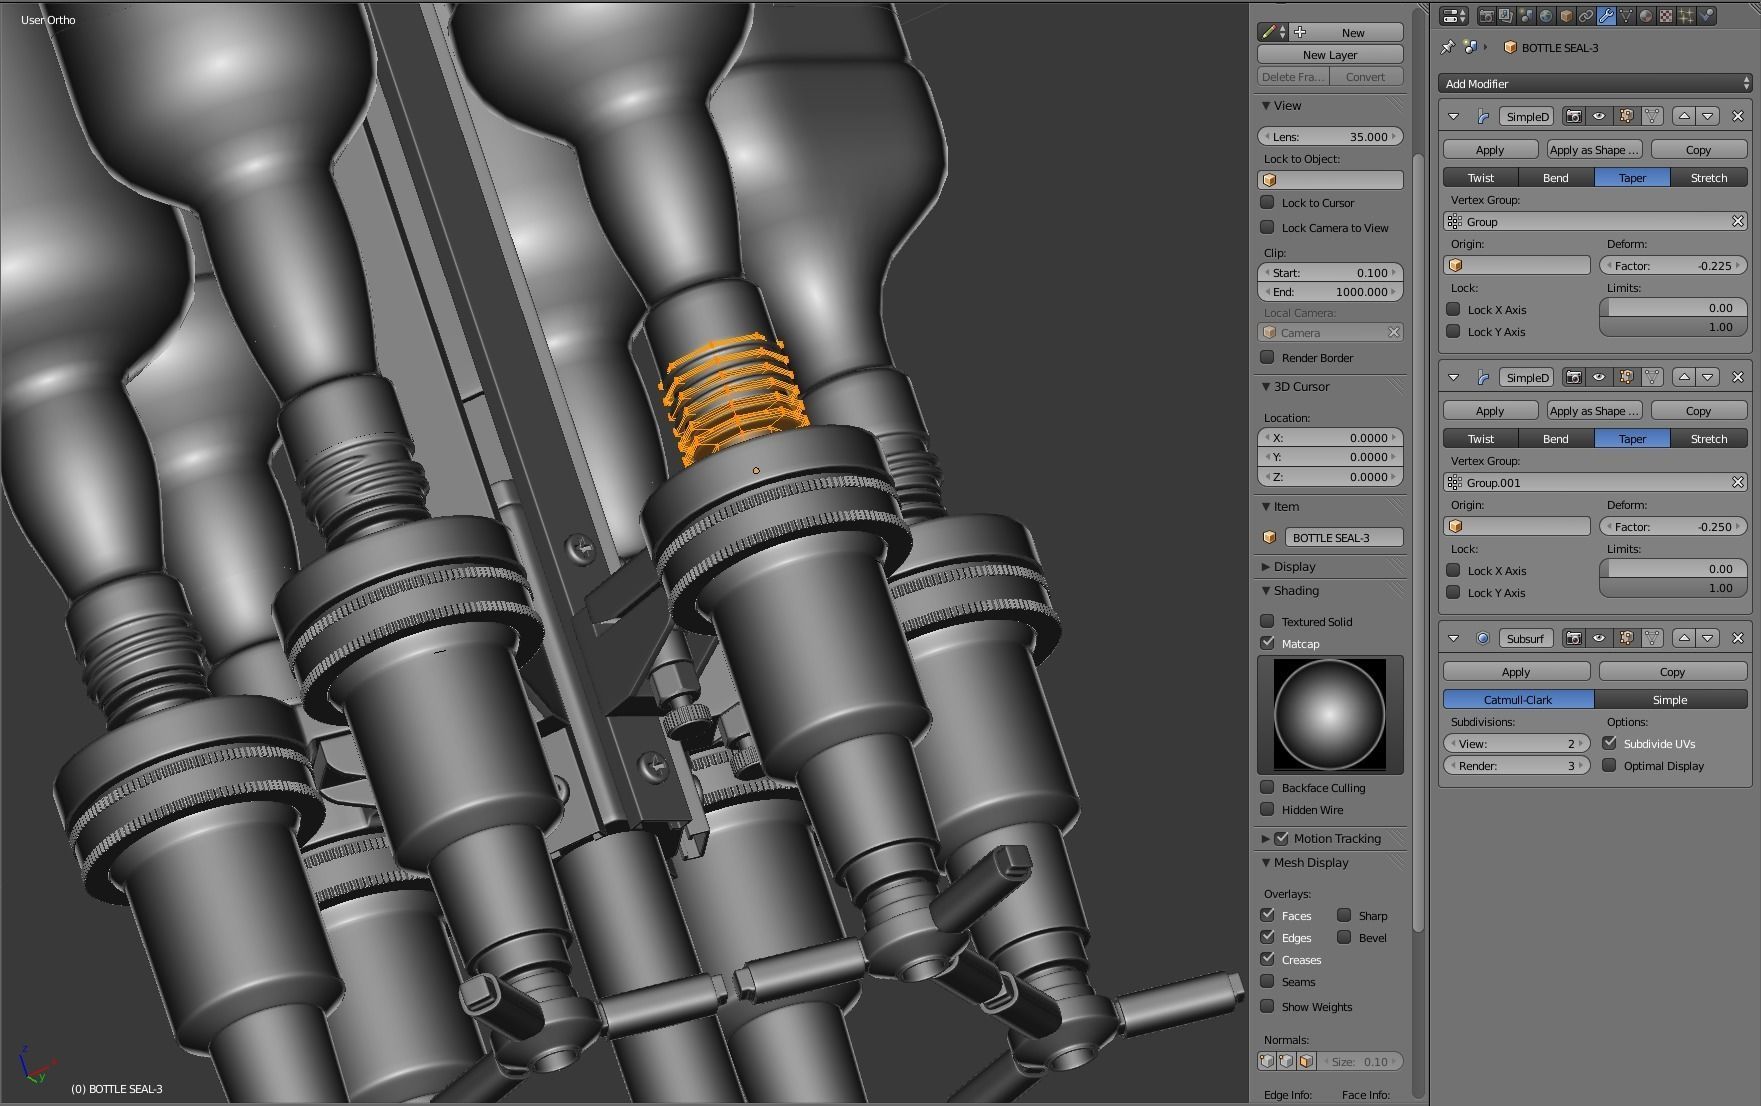The image size is (1761, 1106).
Task: Toggle edit mode display for second SimpleDeform modifier
Action: (1626, 378)
